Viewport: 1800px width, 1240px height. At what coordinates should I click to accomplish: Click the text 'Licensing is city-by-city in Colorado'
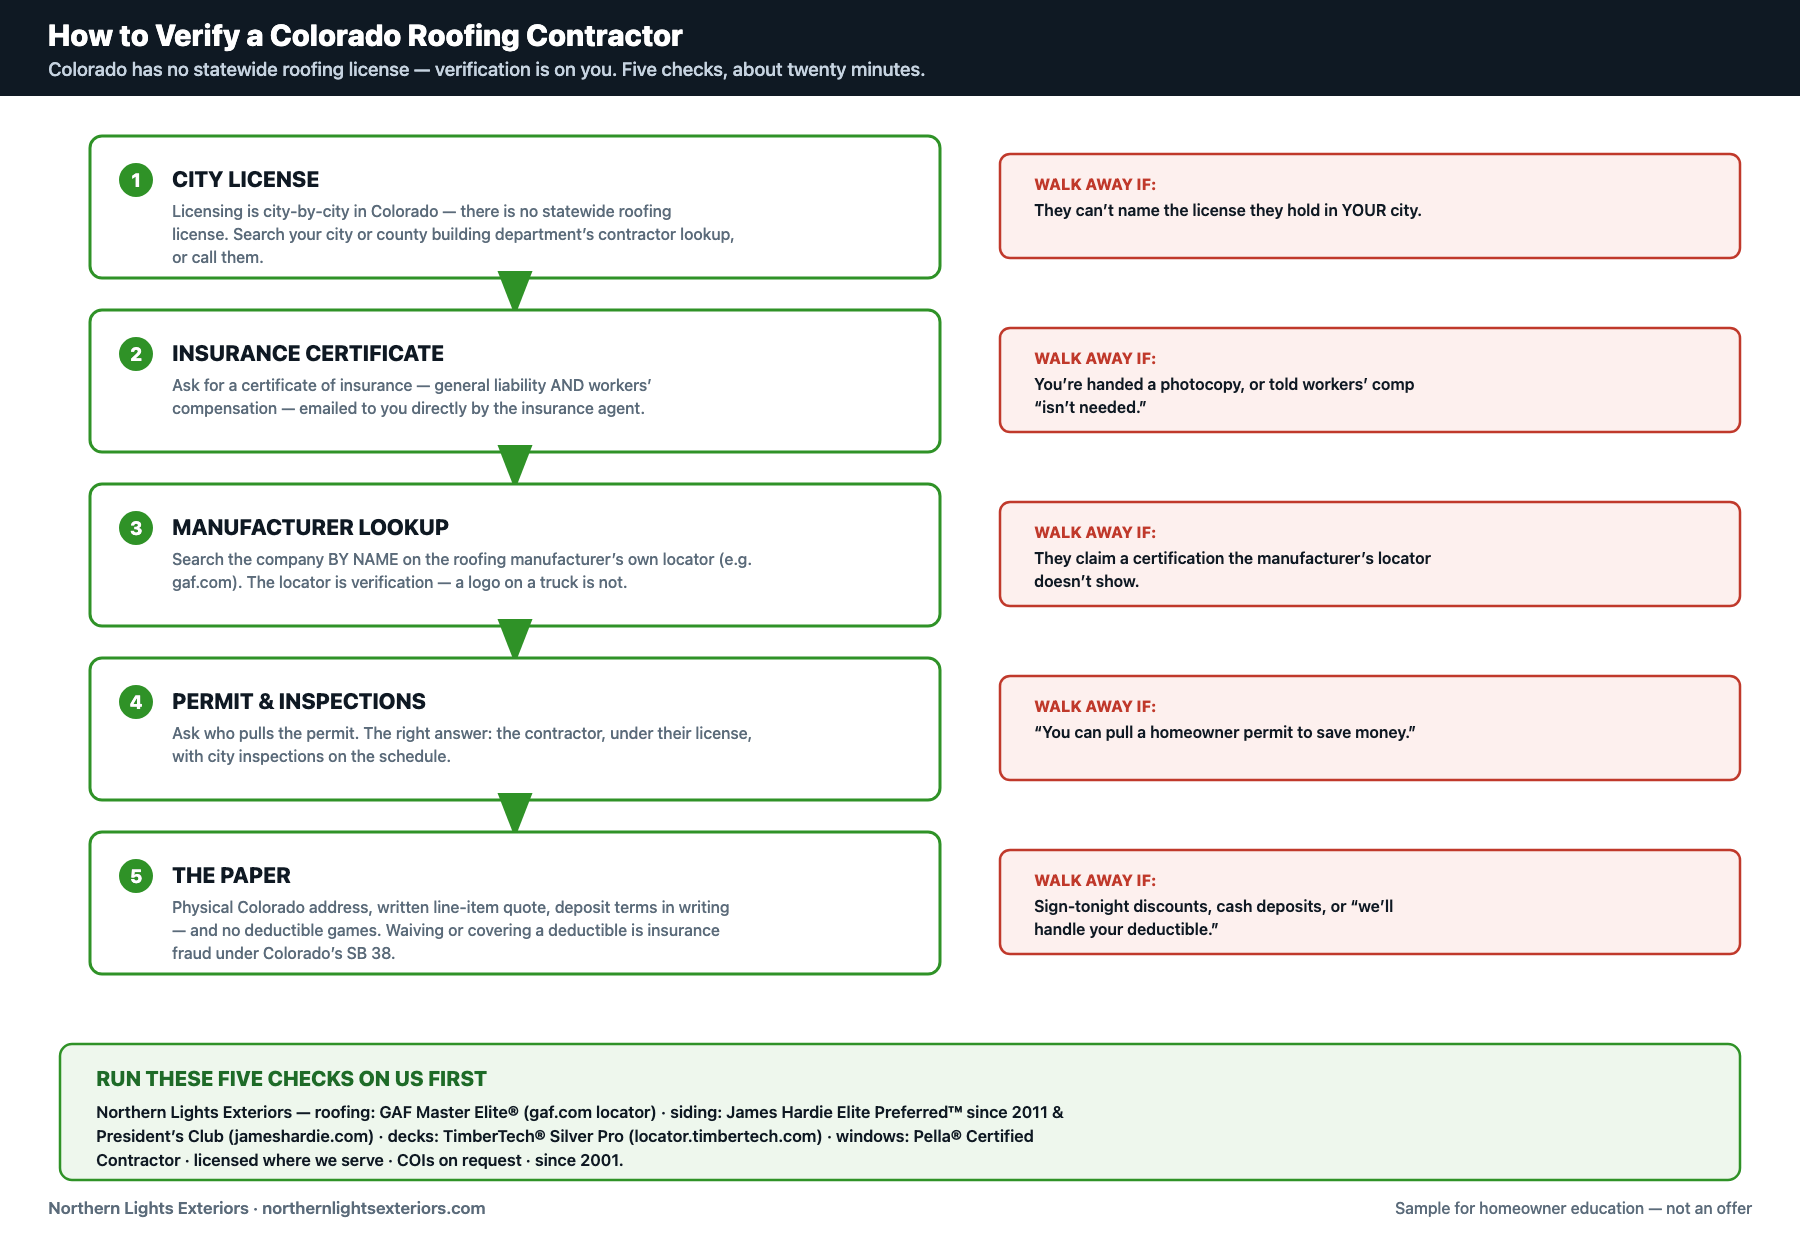tap(305, 212)
